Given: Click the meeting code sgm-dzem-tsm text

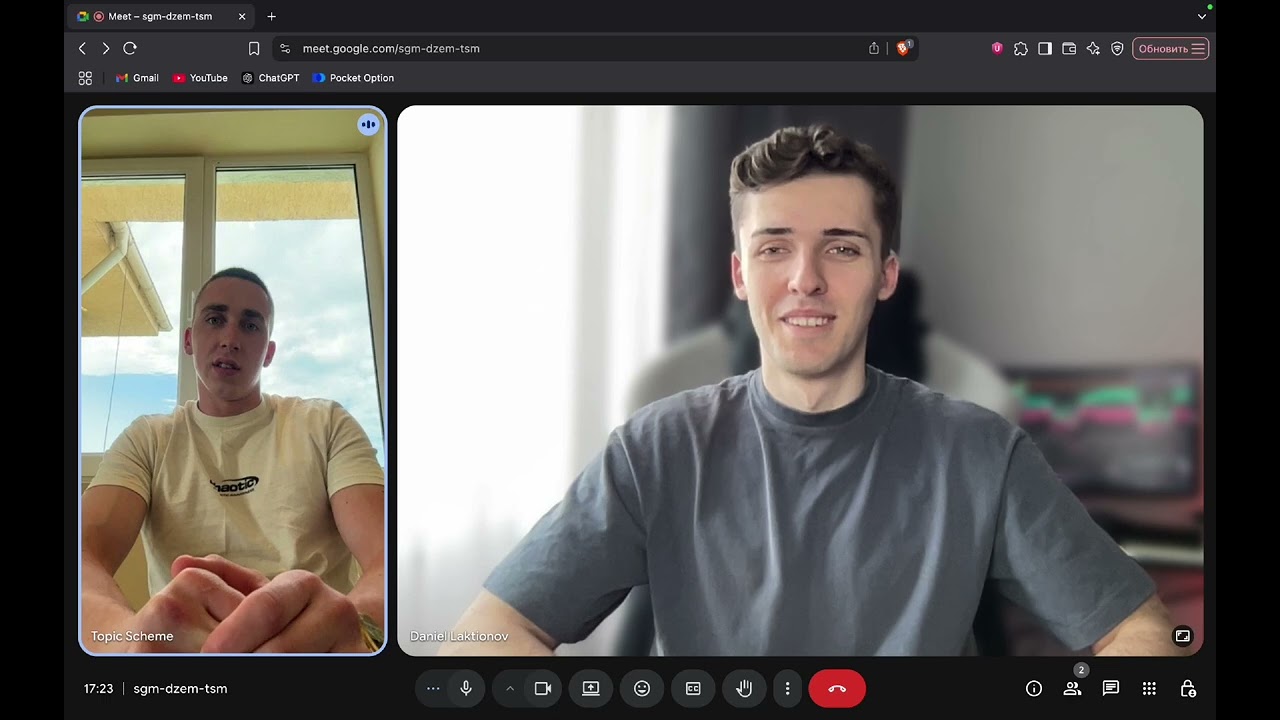Looking at the screenshot, I should pyautogui.click(x=180, y=688).
